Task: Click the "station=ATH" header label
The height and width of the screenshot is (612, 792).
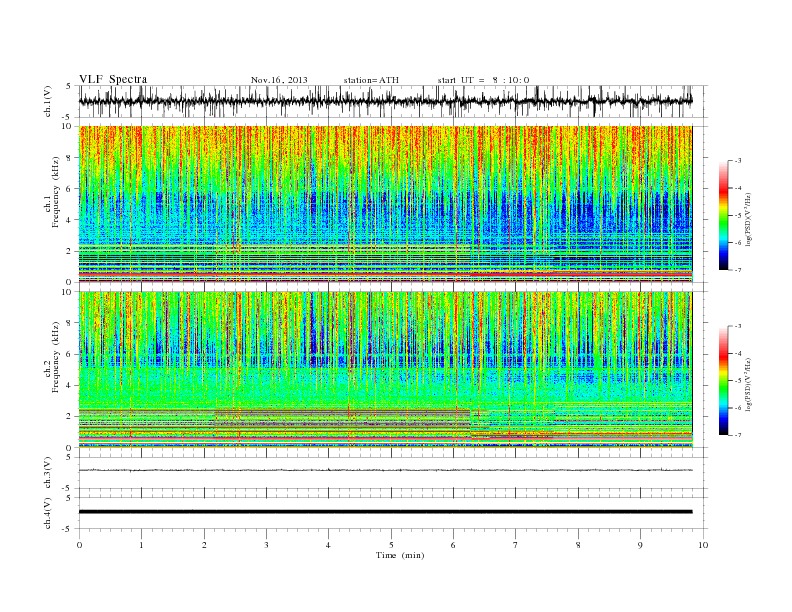Action: [371, 80]
